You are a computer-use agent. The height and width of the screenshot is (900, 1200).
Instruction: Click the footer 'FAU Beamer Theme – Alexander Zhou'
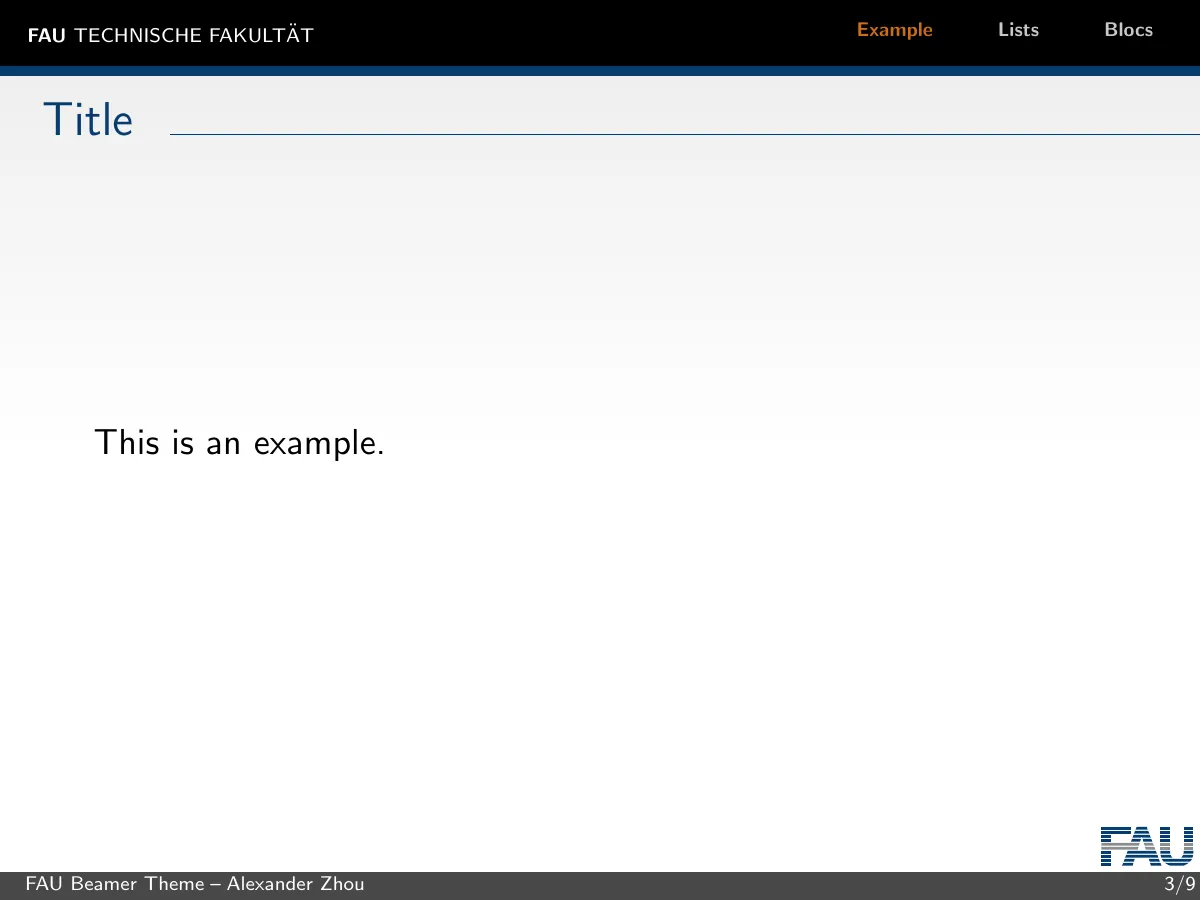tap(195, 884)
